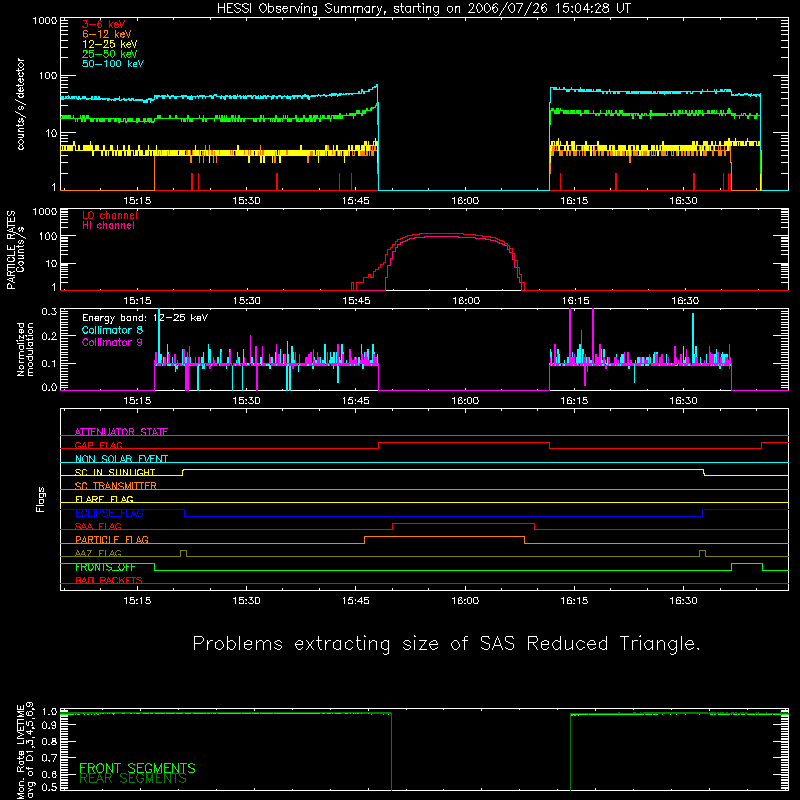Click the vertical Flags axis label

[x=40, y=499]
